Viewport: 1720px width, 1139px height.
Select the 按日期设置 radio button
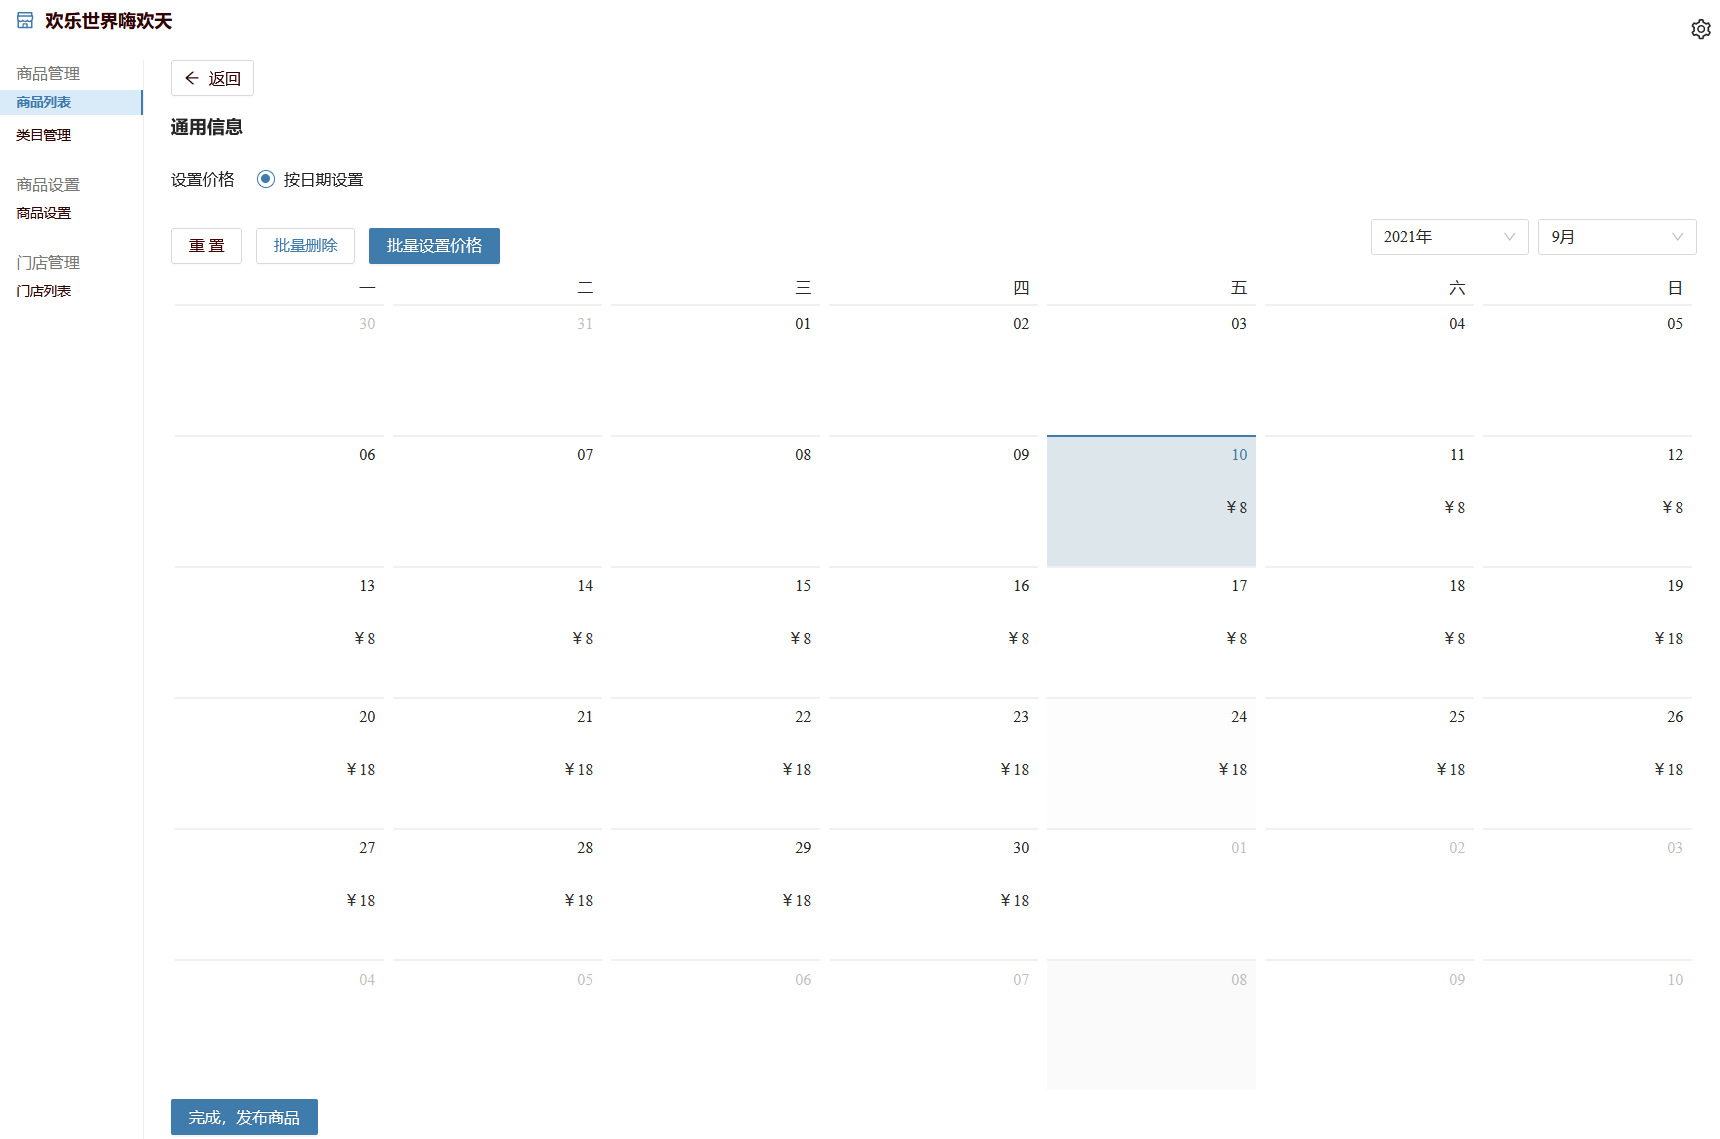point(265,179)
